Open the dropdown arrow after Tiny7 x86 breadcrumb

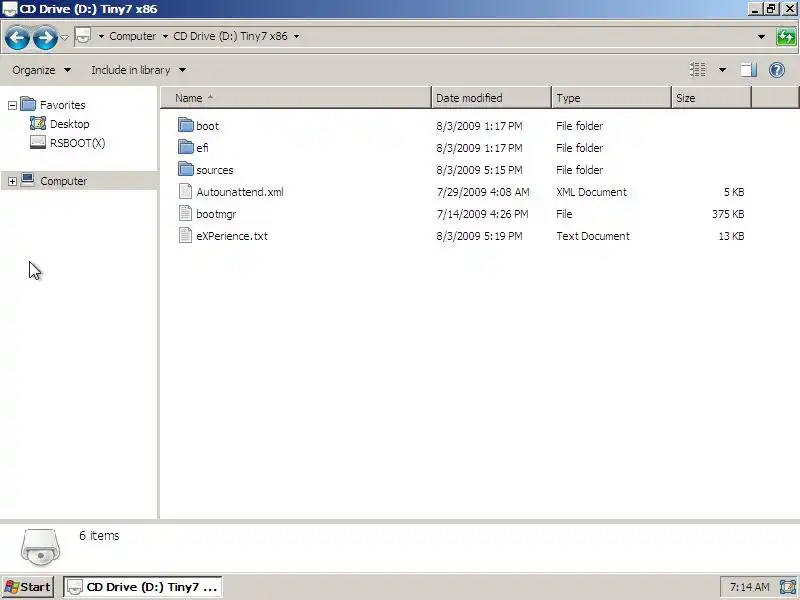(296, 36)
